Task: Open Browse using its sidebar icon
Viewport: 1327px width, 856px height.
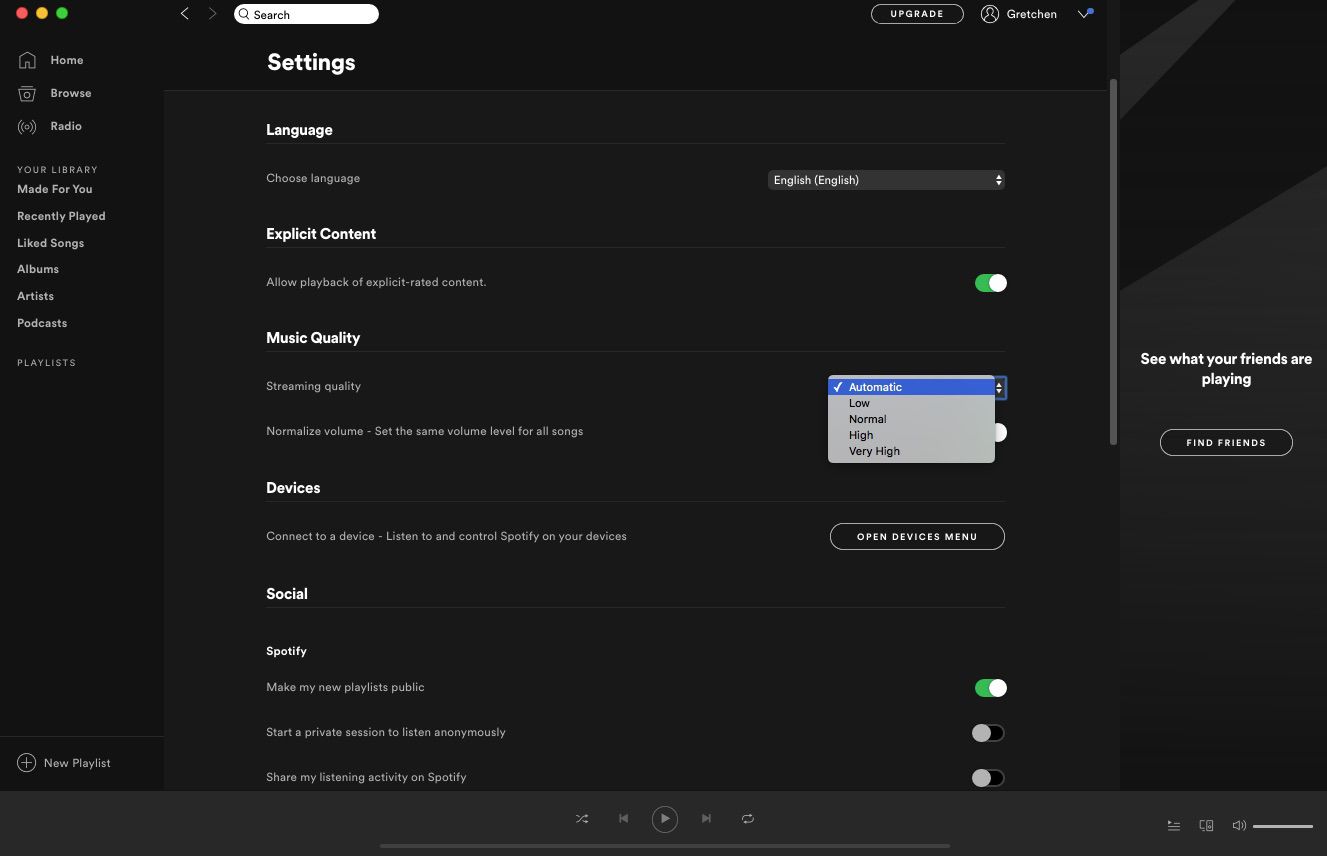Action: [x=27, y=93]
